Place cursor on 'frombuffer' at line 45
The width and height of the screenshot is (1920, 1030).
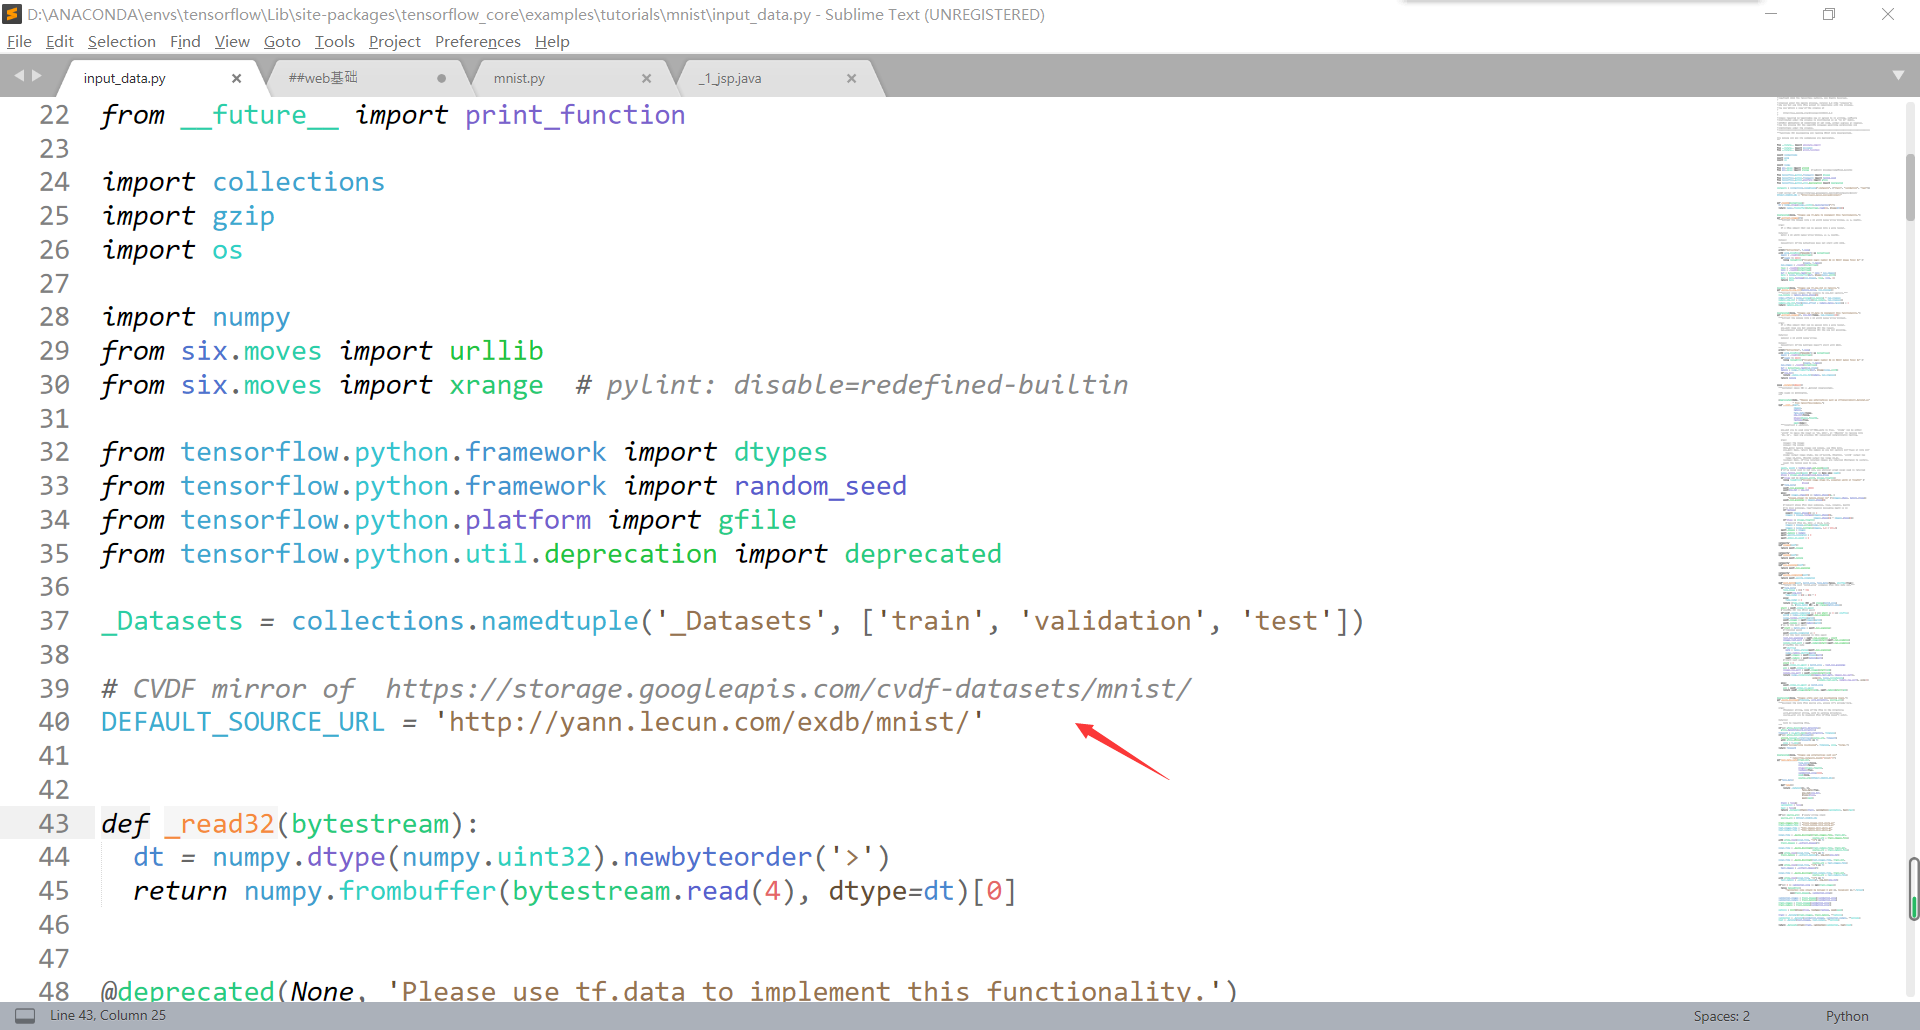point(417,892)
